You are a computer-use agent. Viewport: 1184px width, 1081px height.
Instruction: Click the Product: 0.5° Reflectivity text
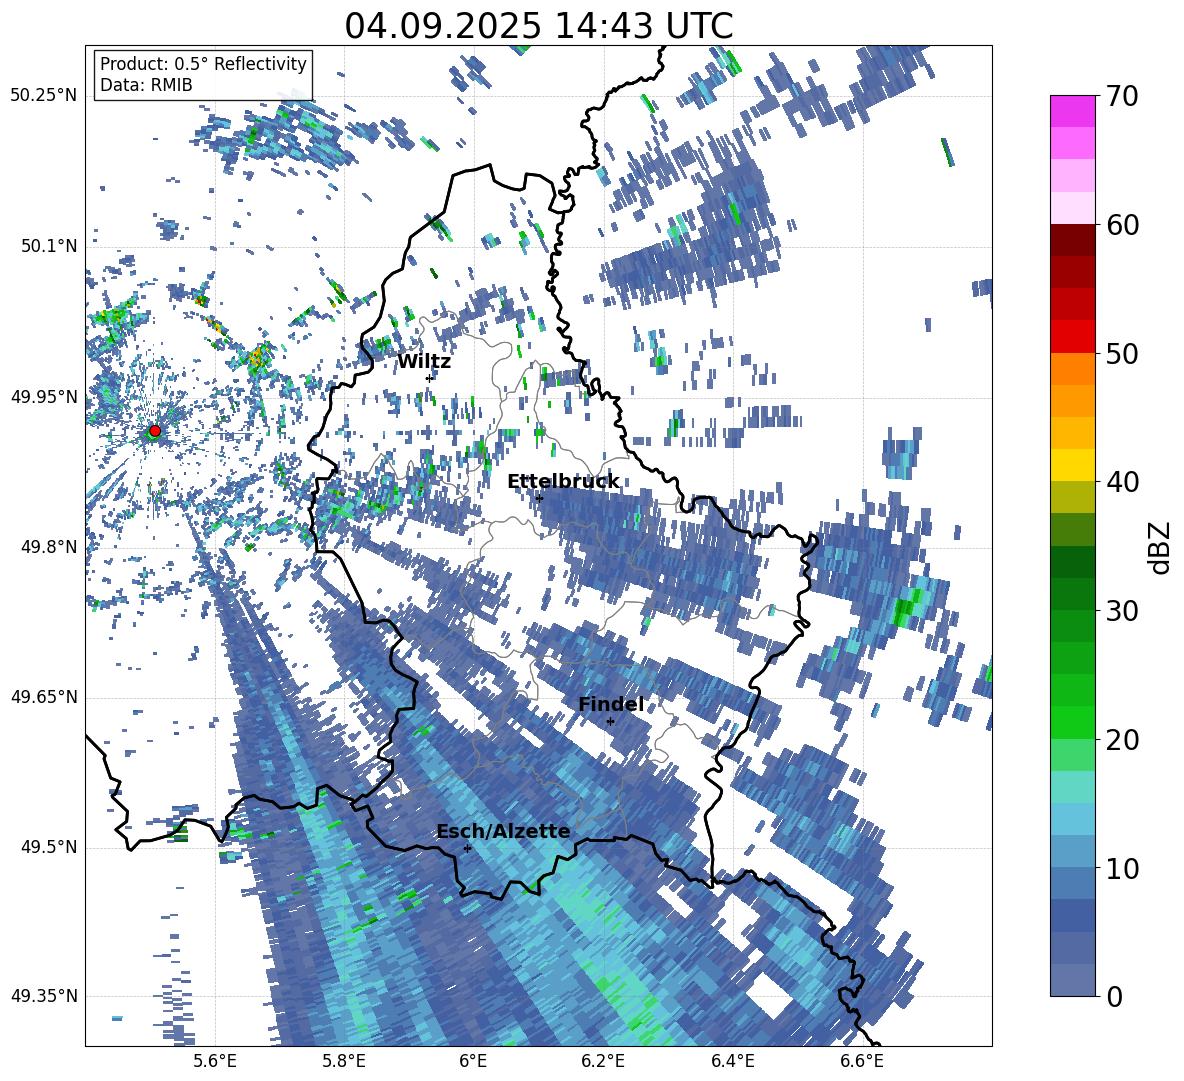pyautogui.click(x=203, y=64)
